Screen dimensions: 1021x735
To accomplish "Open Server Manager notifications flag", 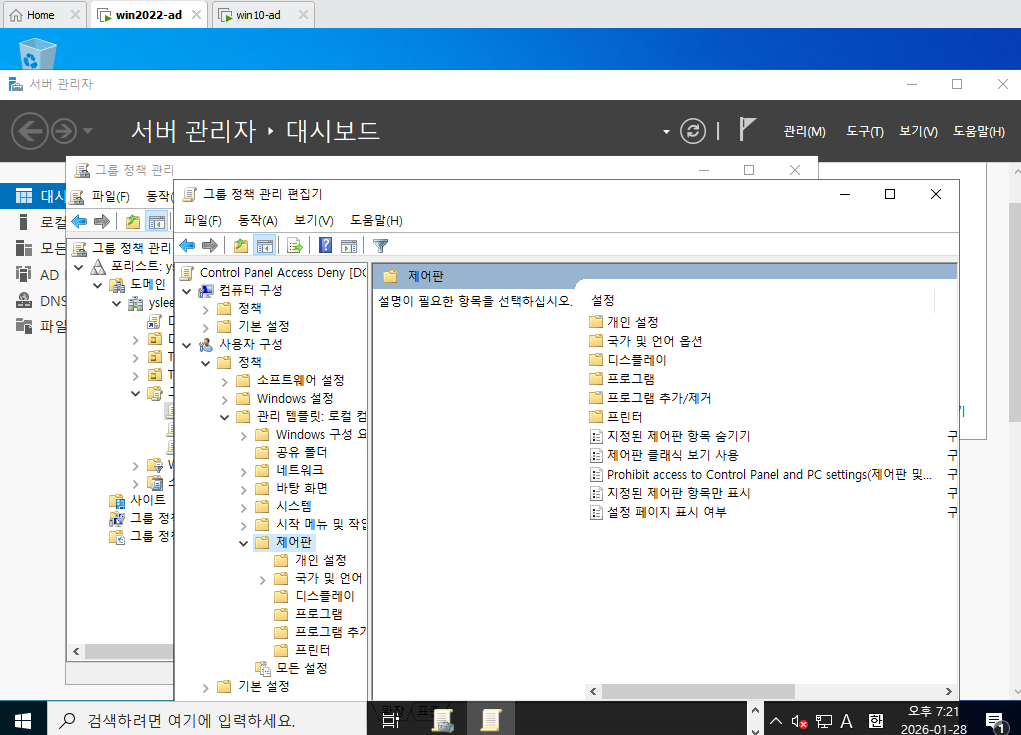I will pyautogui.click(x=748, y=129).
